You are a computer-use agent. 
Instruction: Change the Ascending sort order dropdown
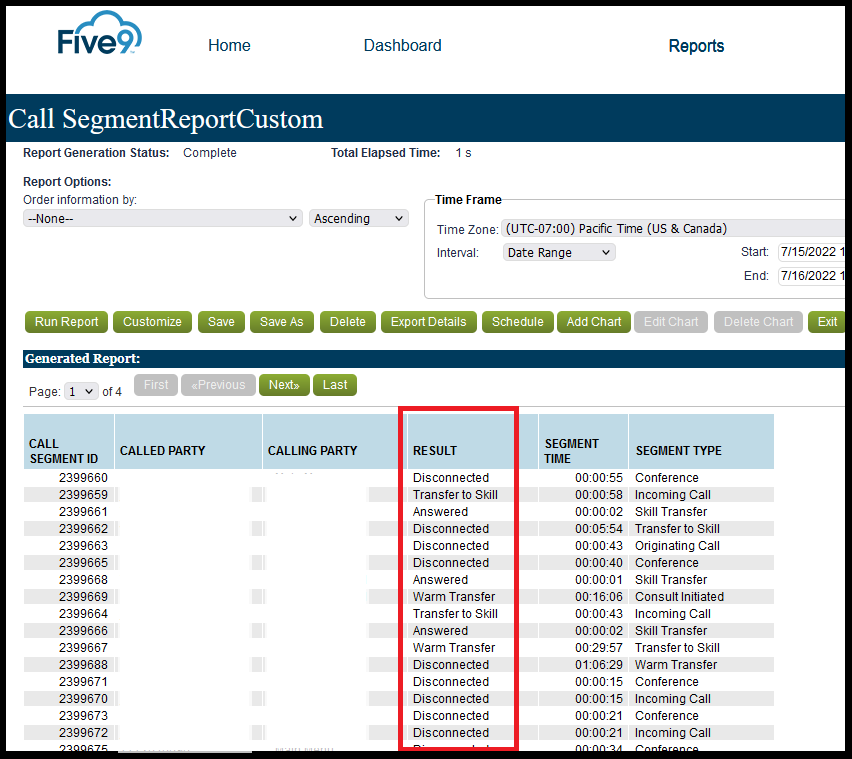point(359,218)
